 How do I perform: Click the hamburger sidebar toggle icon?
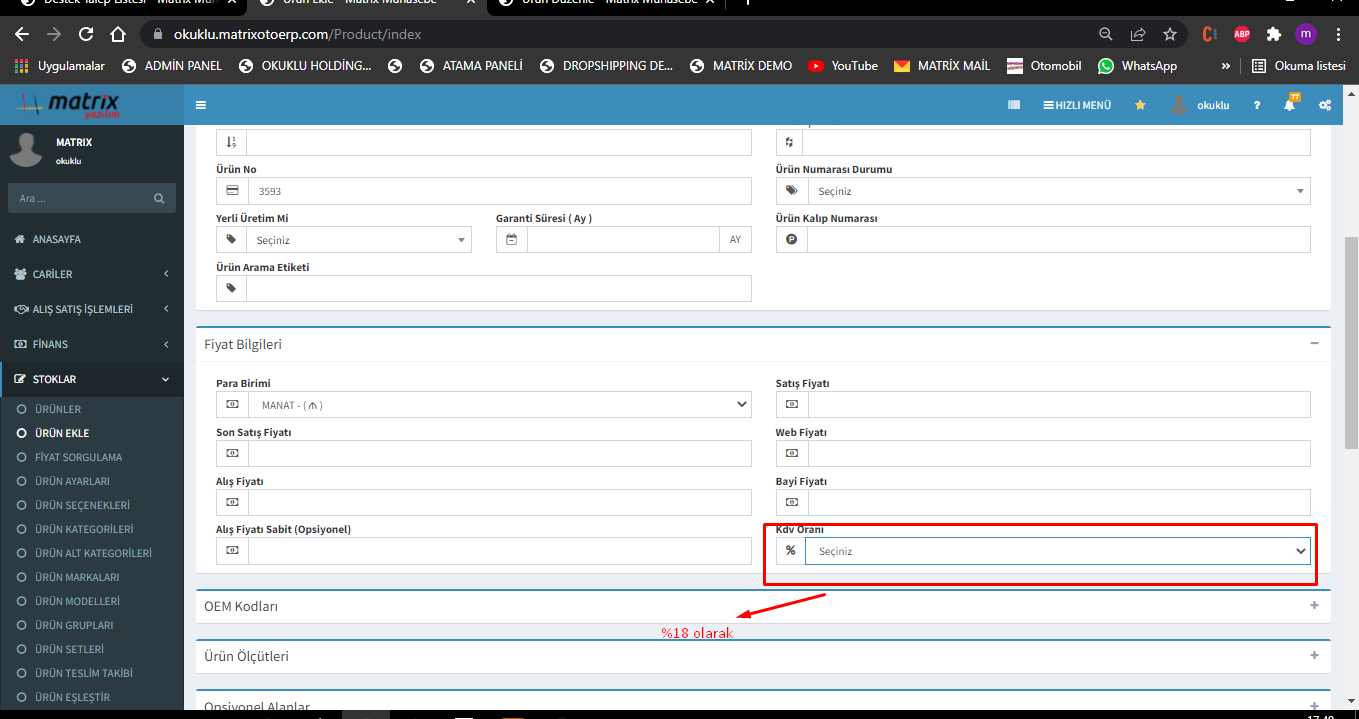pyautogui.click(x=201, y=105)
